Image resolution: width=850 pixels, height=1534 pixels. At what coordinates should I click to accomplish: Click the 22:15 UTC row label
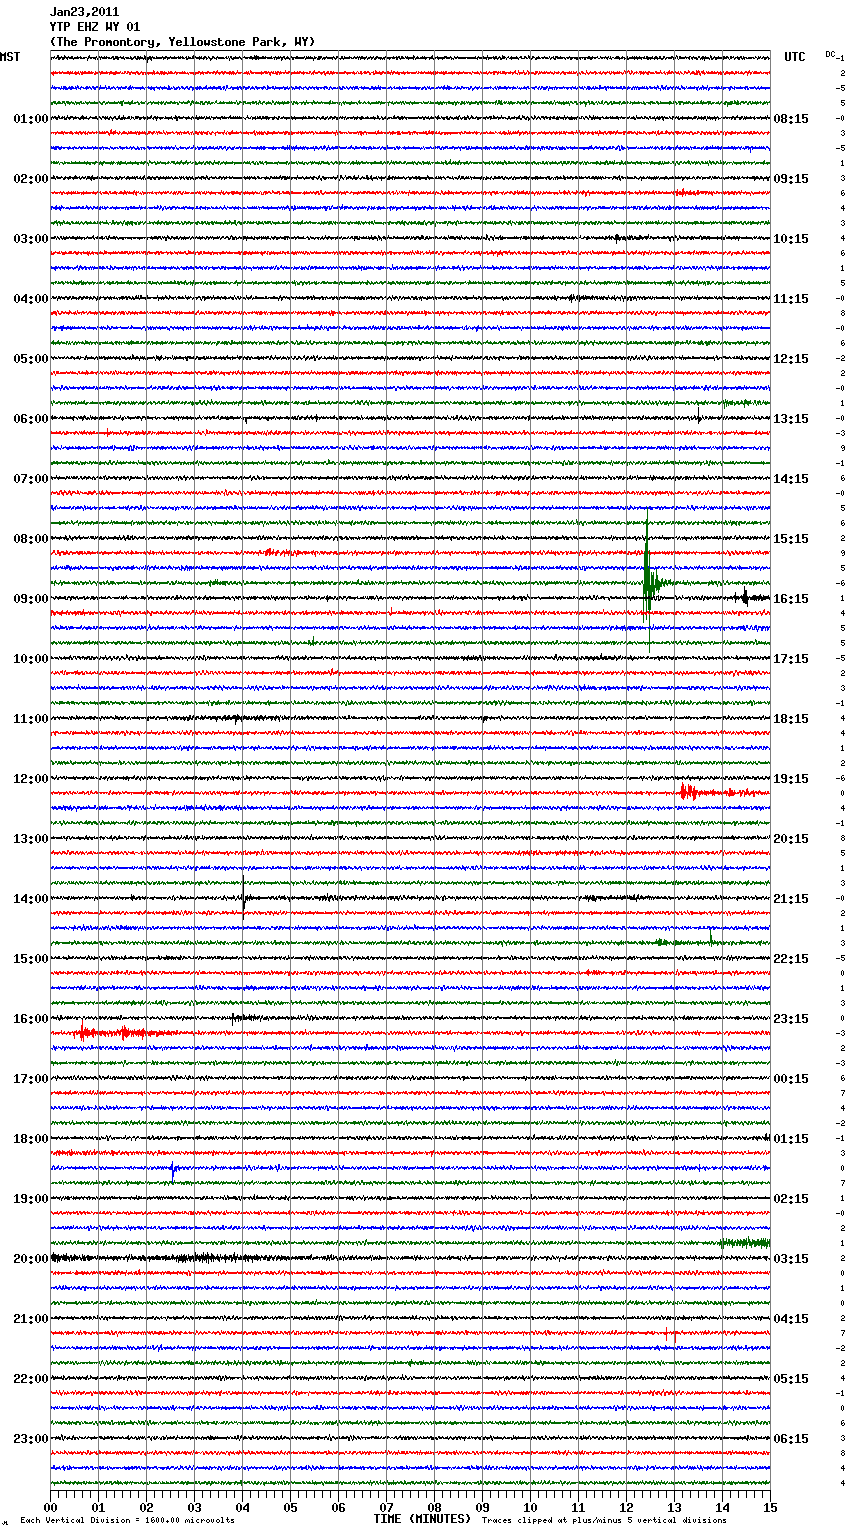click(791, 959)
